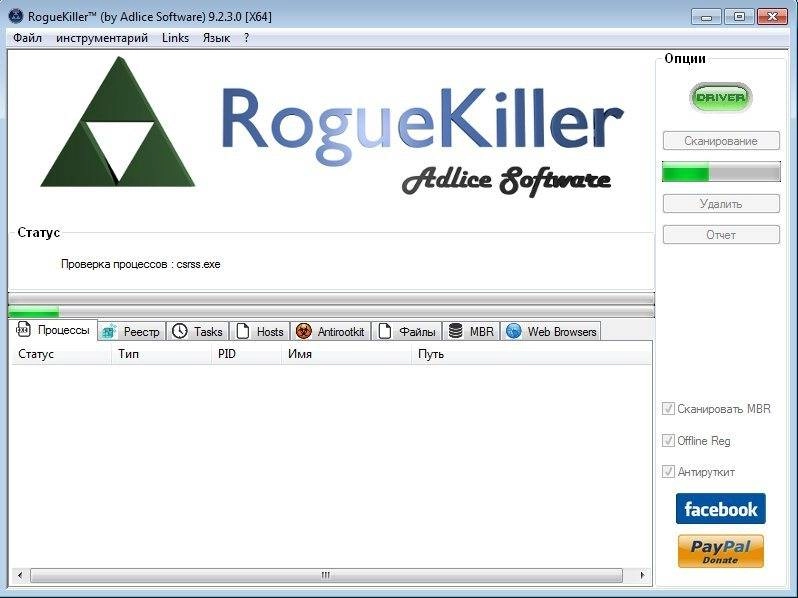Image resolution: width=798 pixels, height=598 pixels.
Task: Click the Antirootkit biohazard icon
Action: [304, 331]
